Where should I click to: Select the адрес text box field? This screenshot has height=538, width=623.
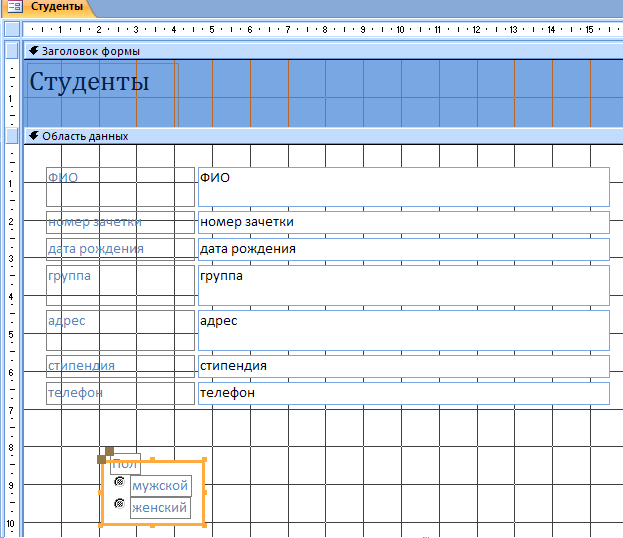click(404, 331)
